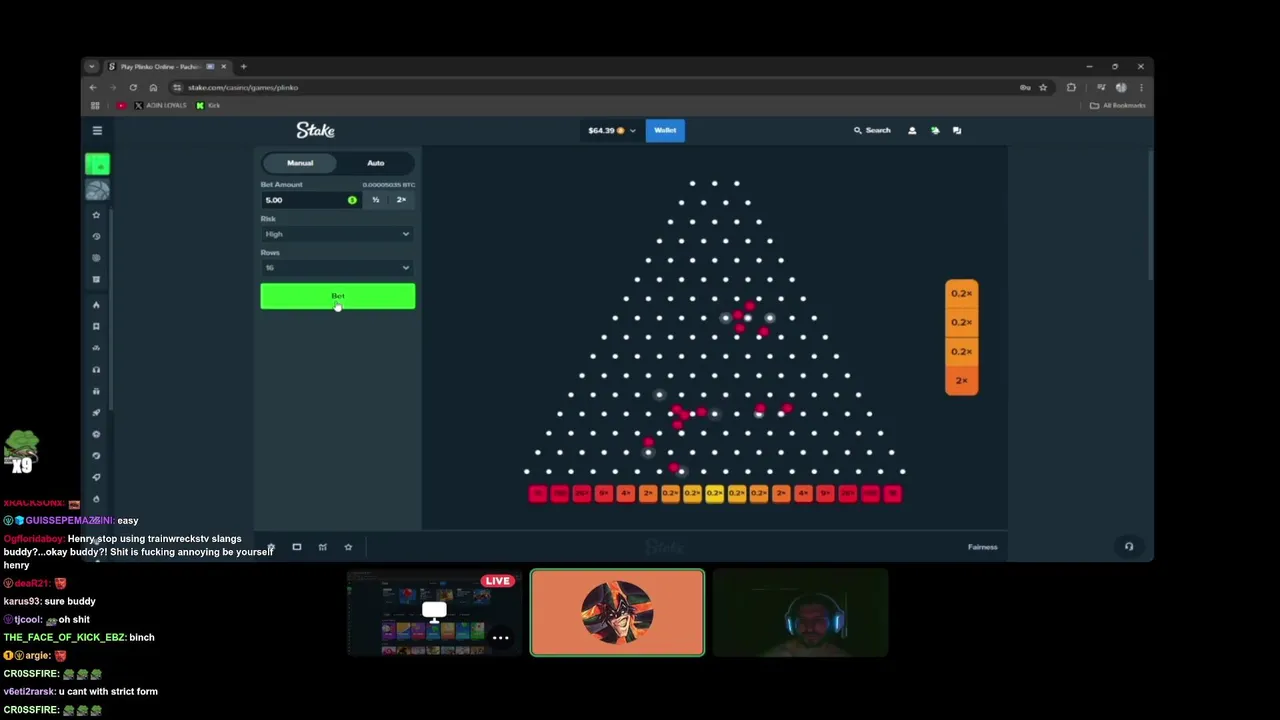Open the notifications bell icon
Viewport: 1280px width, 720px height.
click(935, 130)
